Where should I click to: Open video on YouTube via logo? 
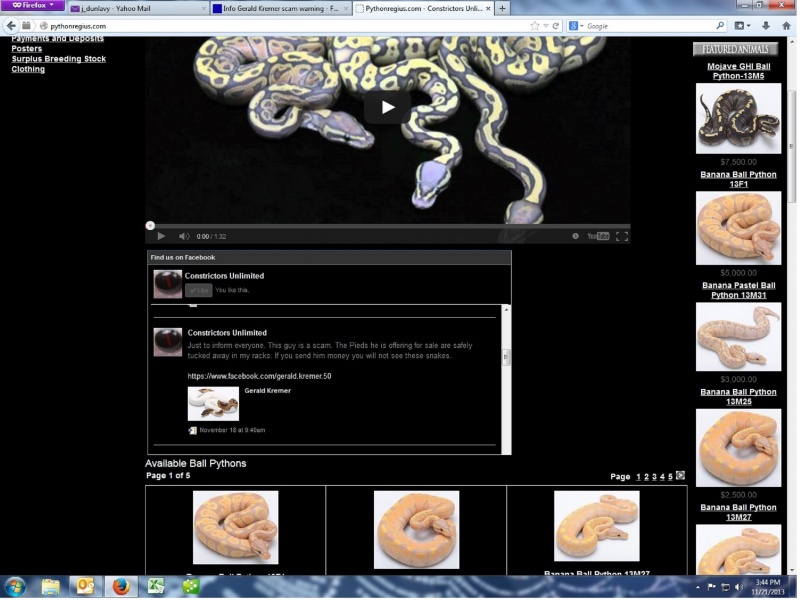pyautogui.click(x=598, y=236)
